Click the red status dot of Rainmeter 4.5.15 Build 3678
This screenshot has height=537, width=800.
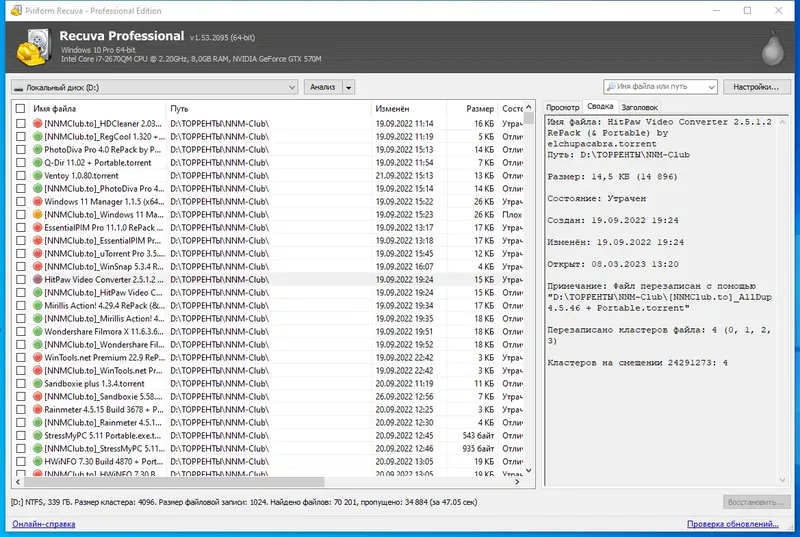pos(37,410)
